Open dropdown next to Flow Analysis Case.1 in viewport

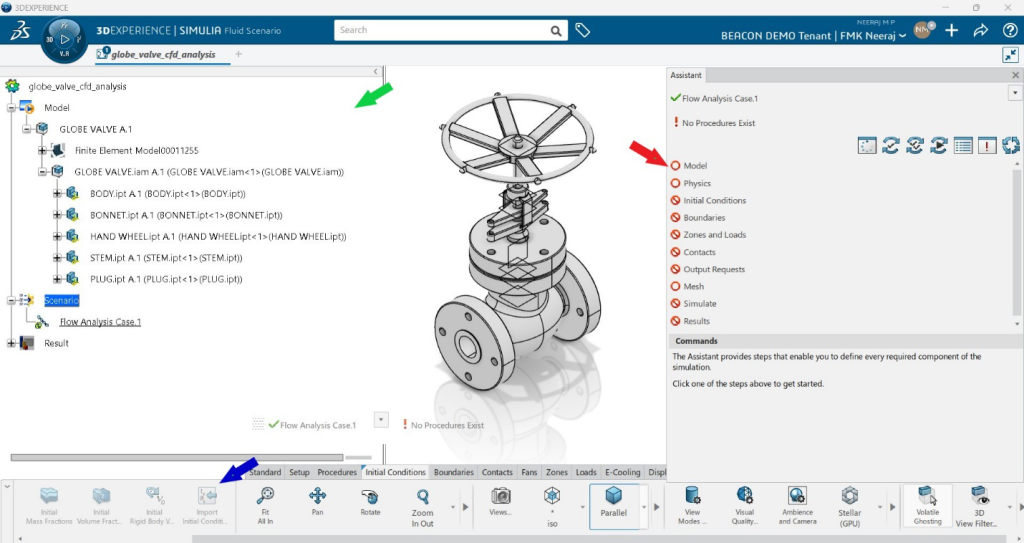click(381, 420)
